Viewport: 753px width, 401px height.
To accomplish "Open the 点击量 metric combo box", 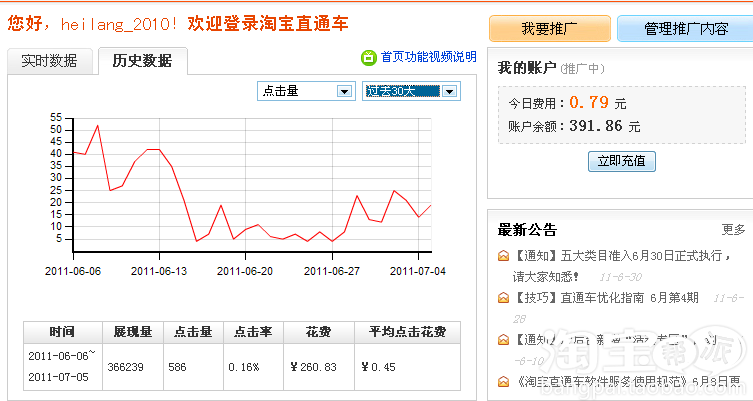I will click(306, 91).
